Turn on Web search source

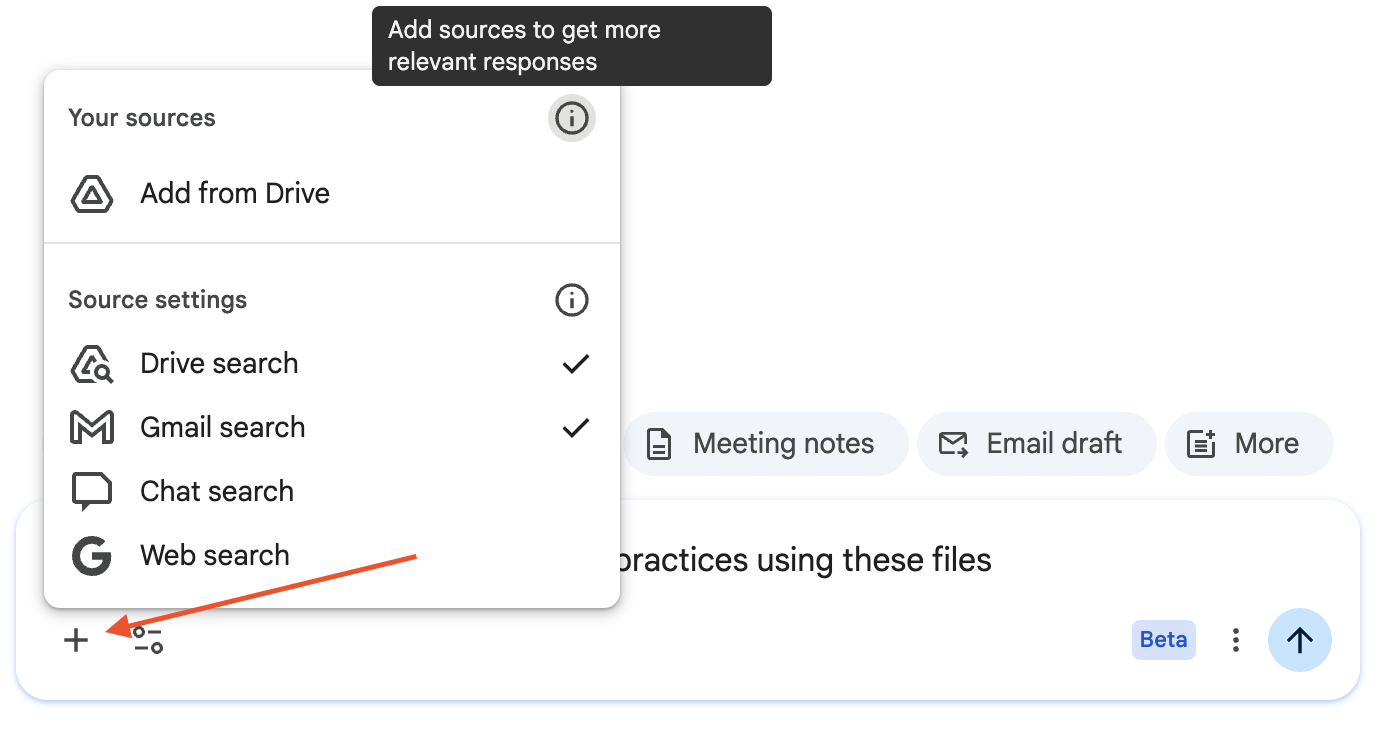point(215,556)
